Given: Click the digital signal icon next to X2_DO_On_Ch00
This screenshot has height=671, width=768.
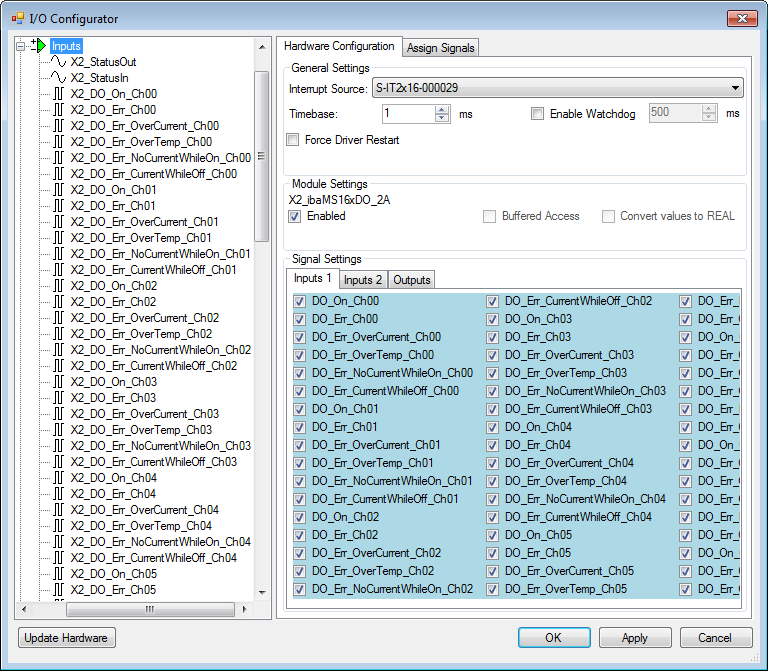Looking at the screenshot, I should pyautogui.click(x=58, y=94).
